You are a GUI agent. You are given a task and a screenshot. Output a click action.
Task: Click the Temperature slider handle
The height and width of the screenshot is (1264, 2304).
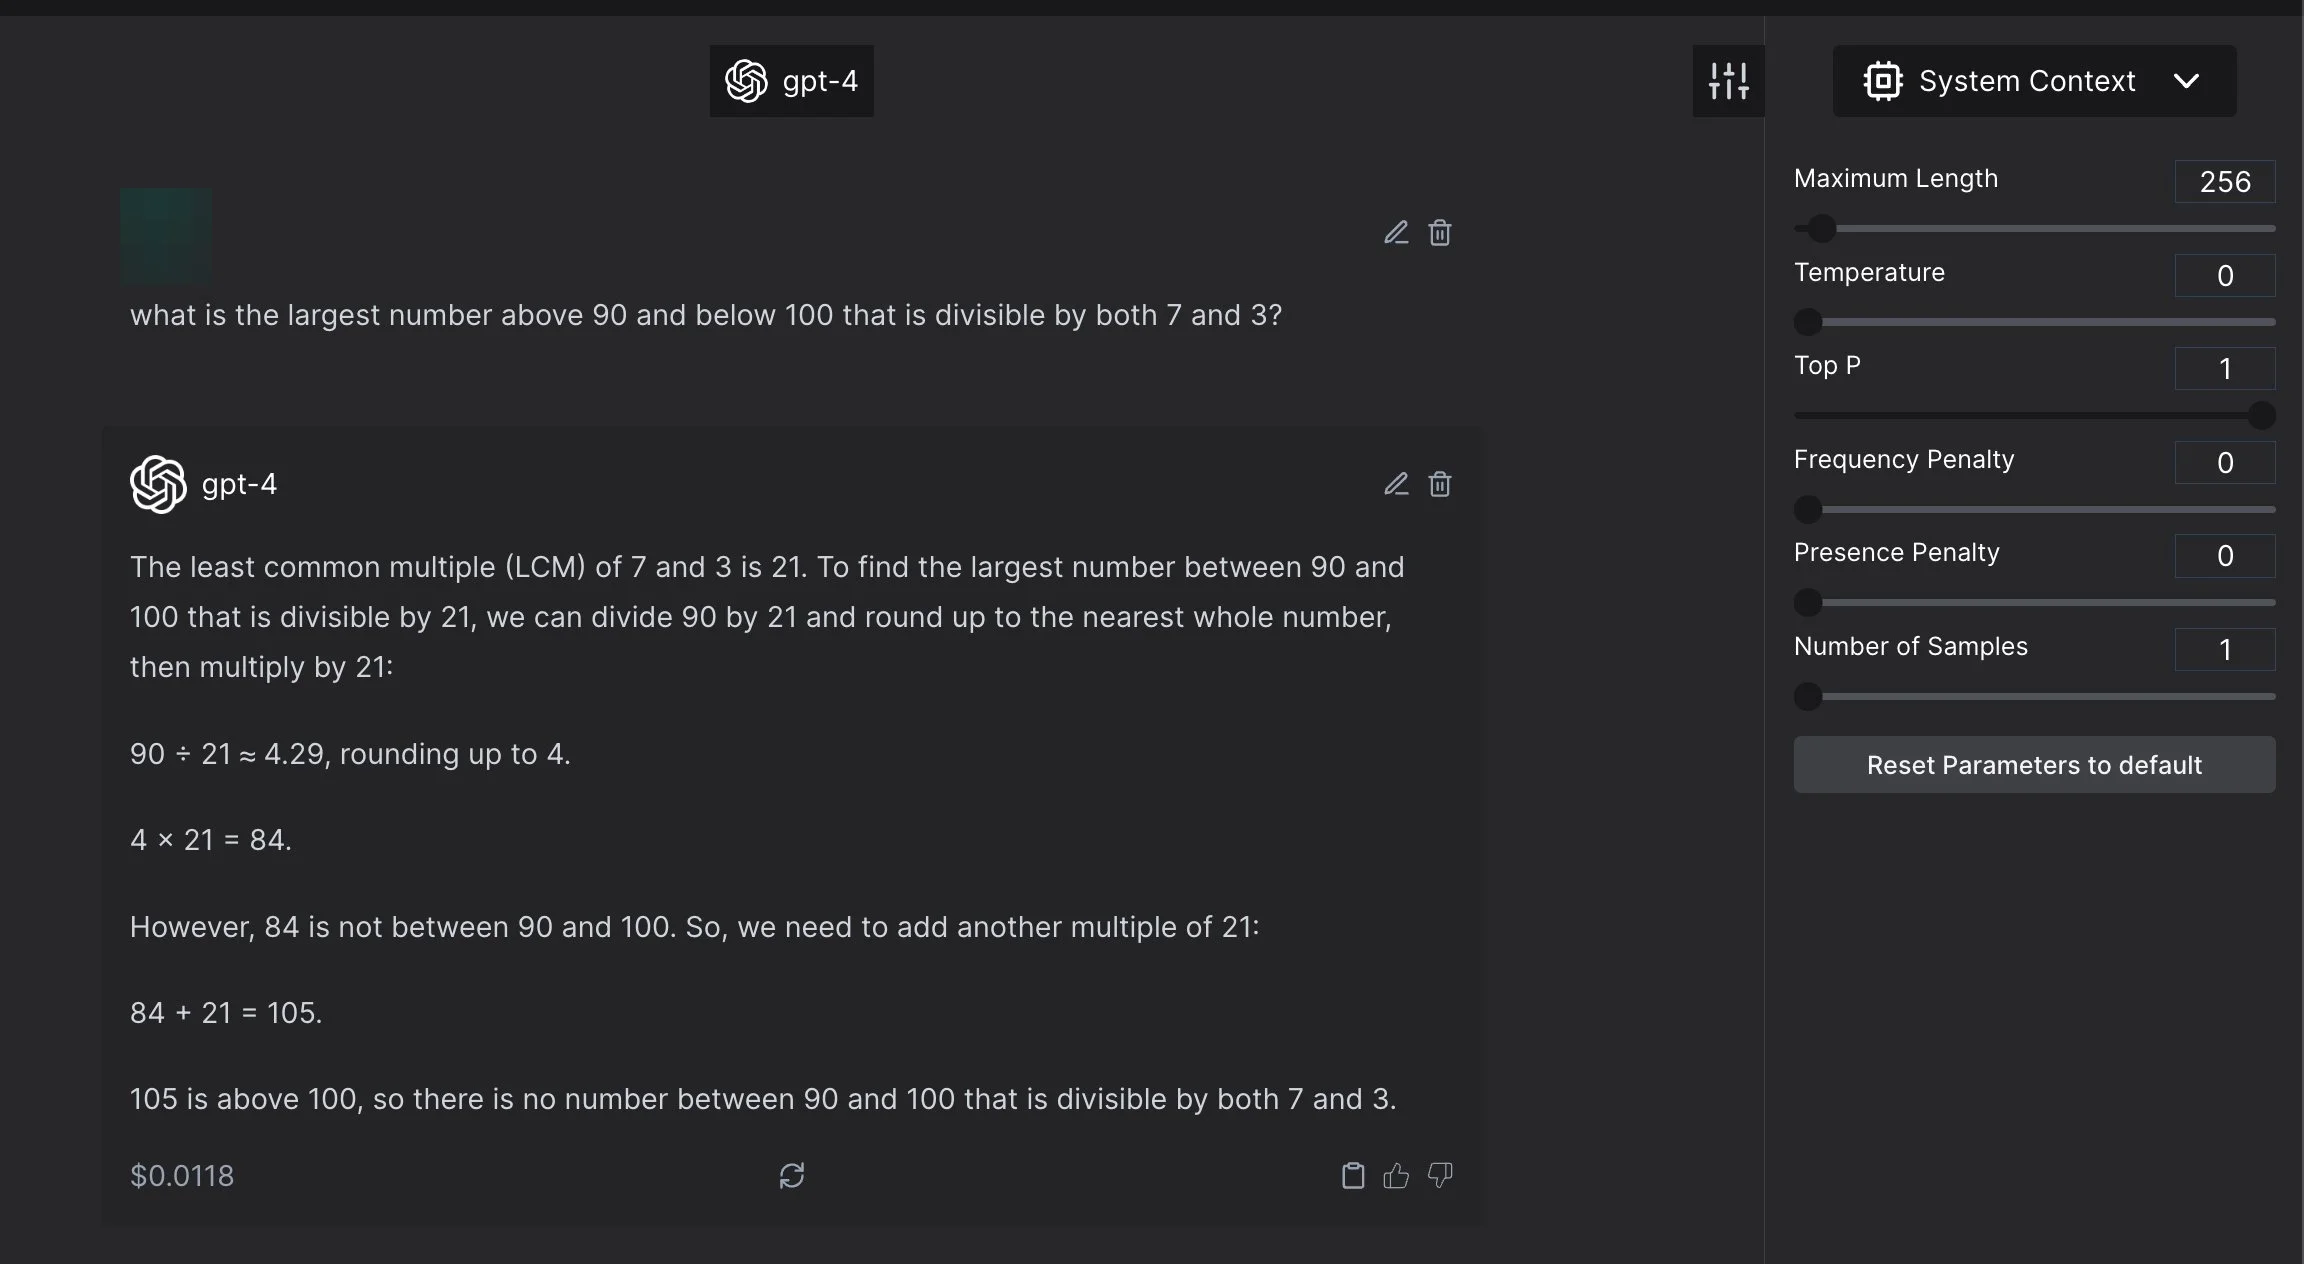tap(1808, 322)
